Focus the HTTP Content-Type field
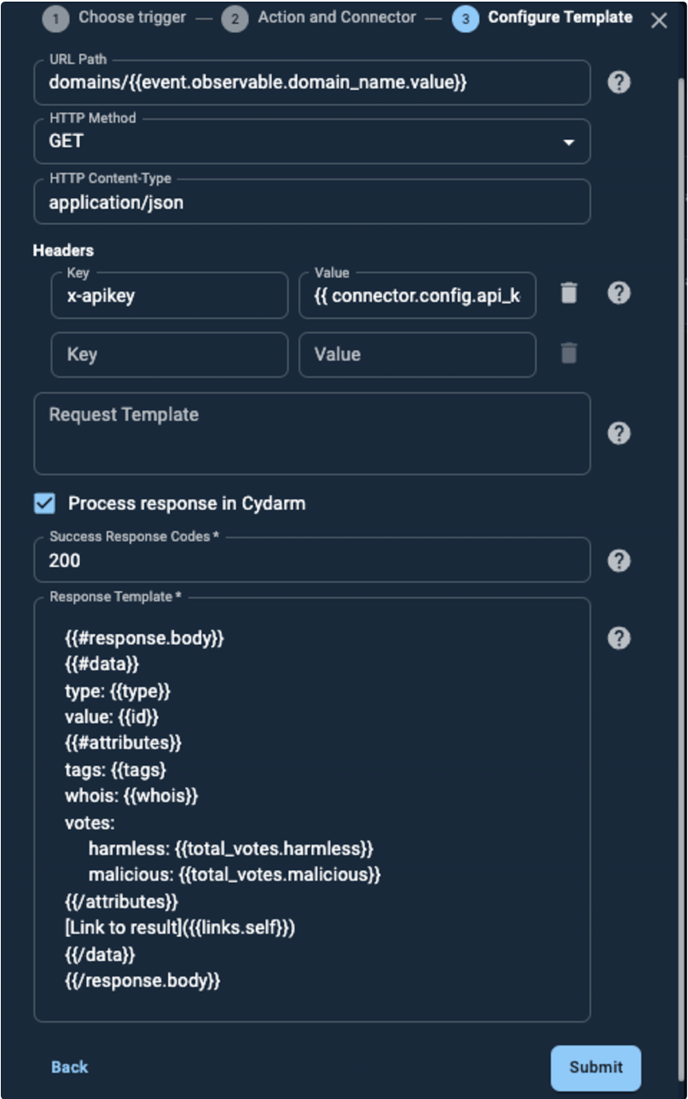The width and height of the screenshot is (688, 1099). (312, 202)
